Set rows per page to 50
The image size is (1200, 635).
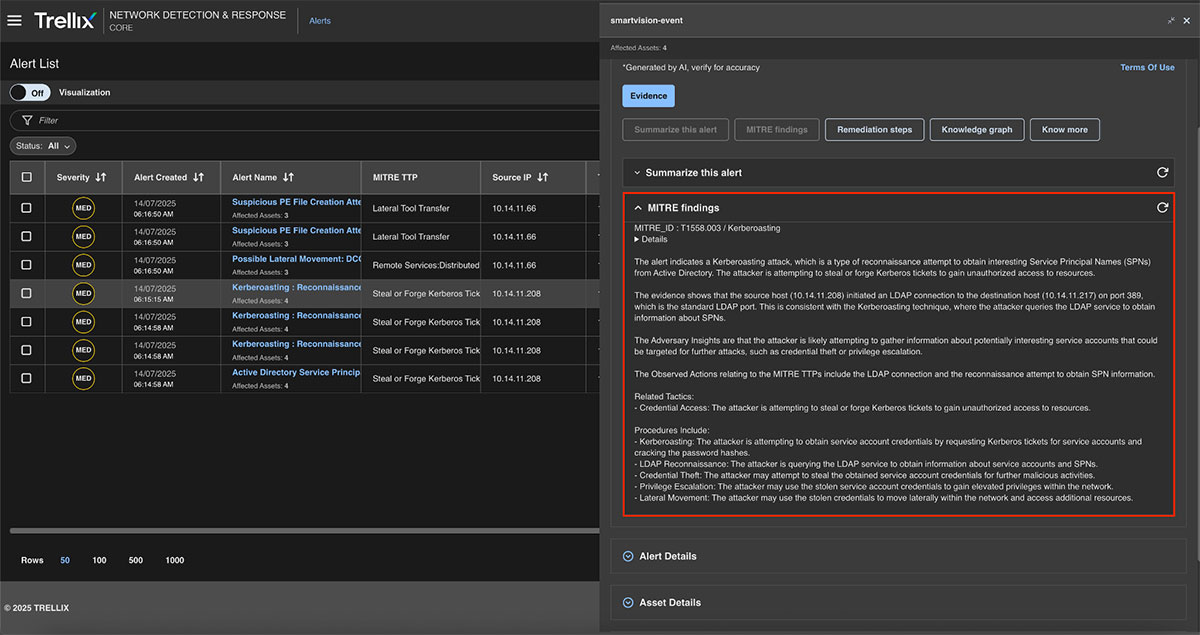click(65, 560)
